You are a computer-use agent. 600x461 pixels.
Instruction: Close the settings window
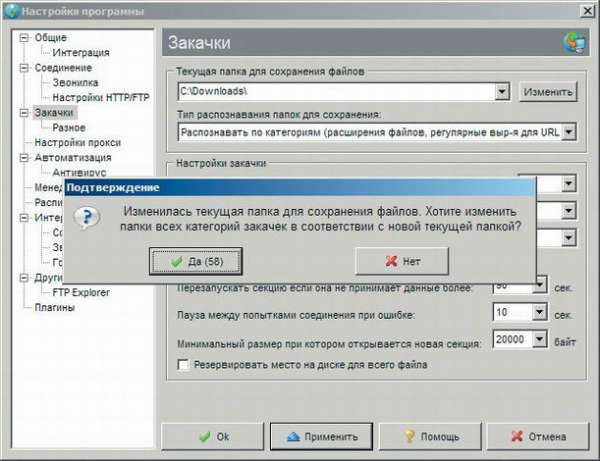[x=587, y=10]
